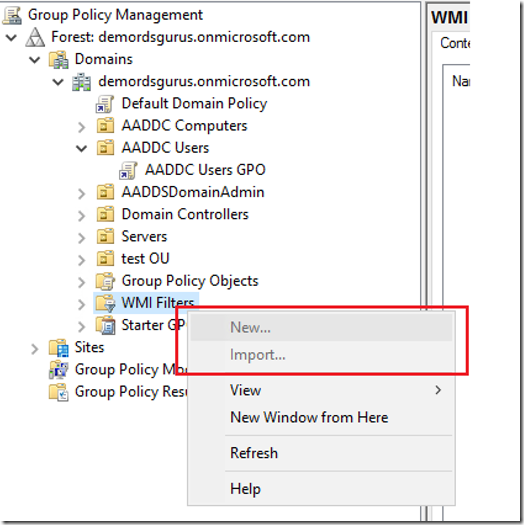
Task: Expand the AADDC Computers OU
Action: [81, 127]
